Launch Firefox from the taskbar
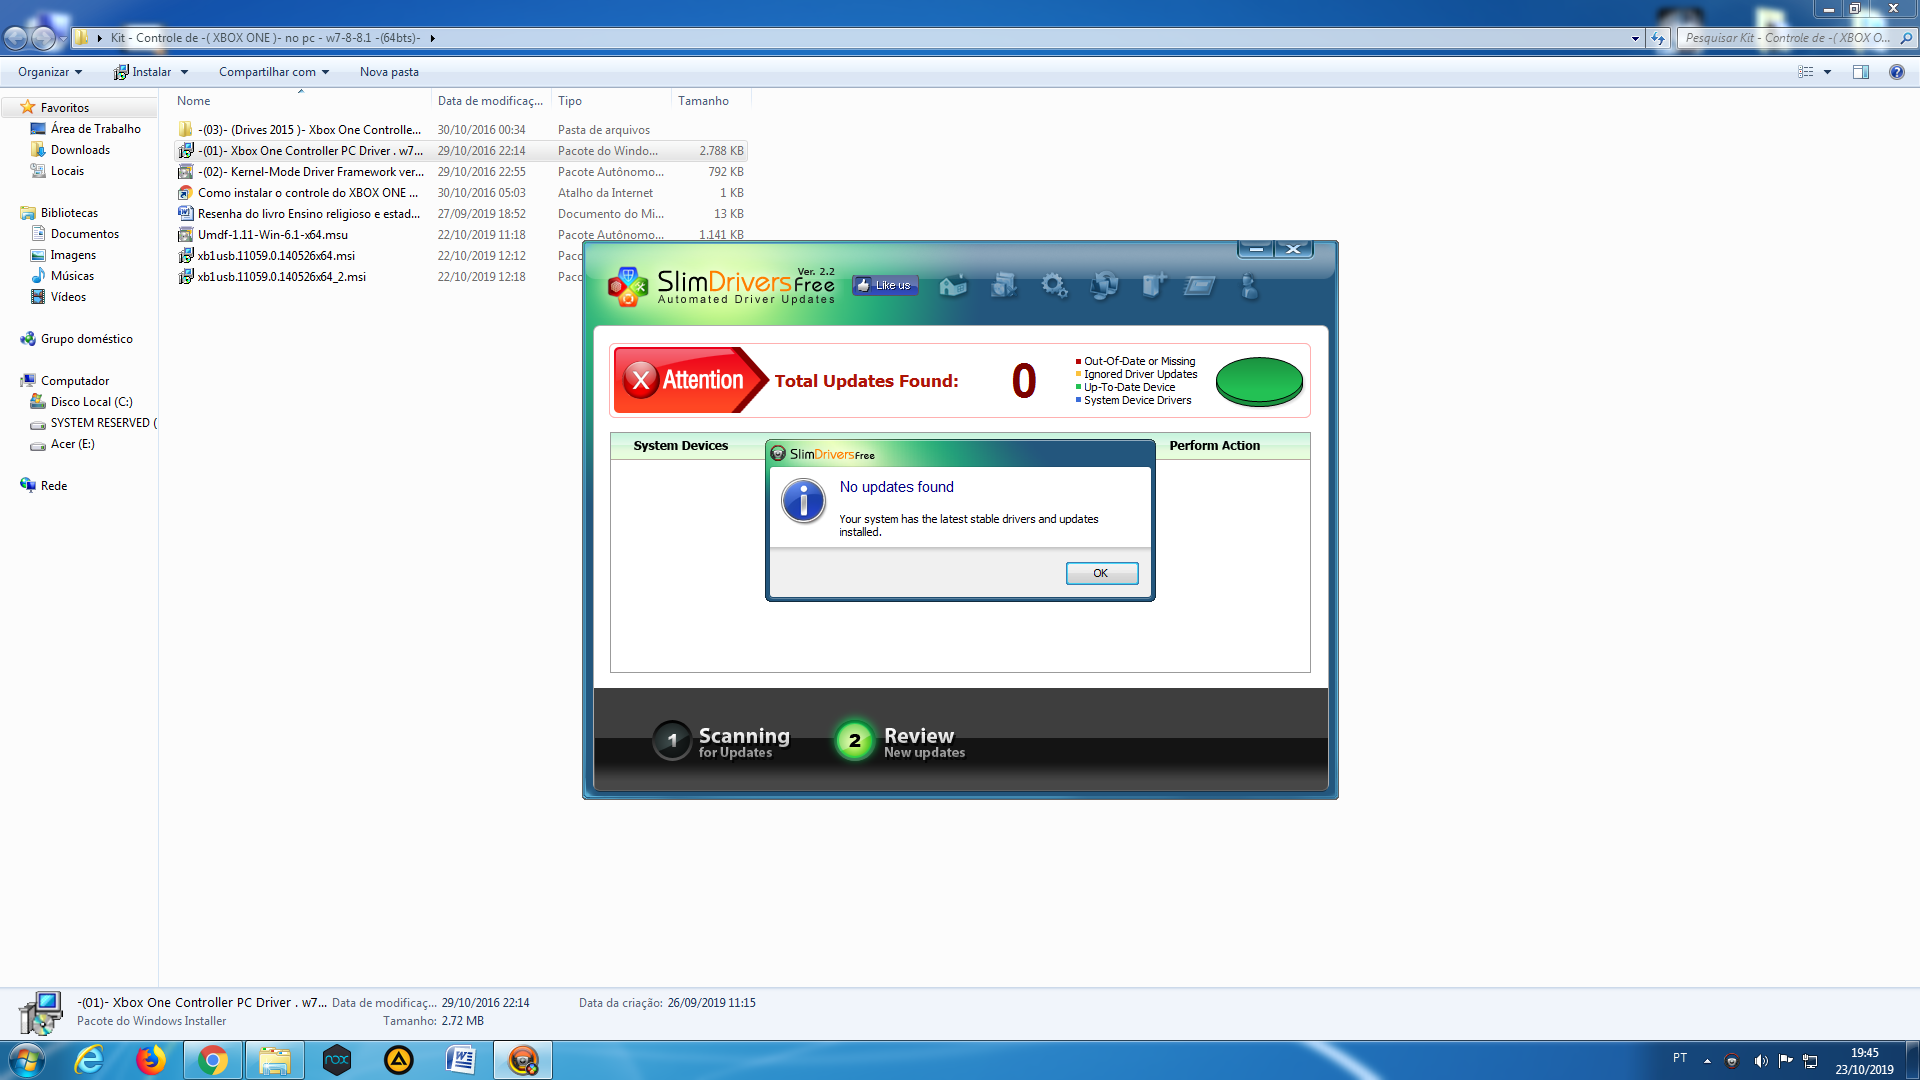1920x1080 pixels. click(x=151, y=1060)
